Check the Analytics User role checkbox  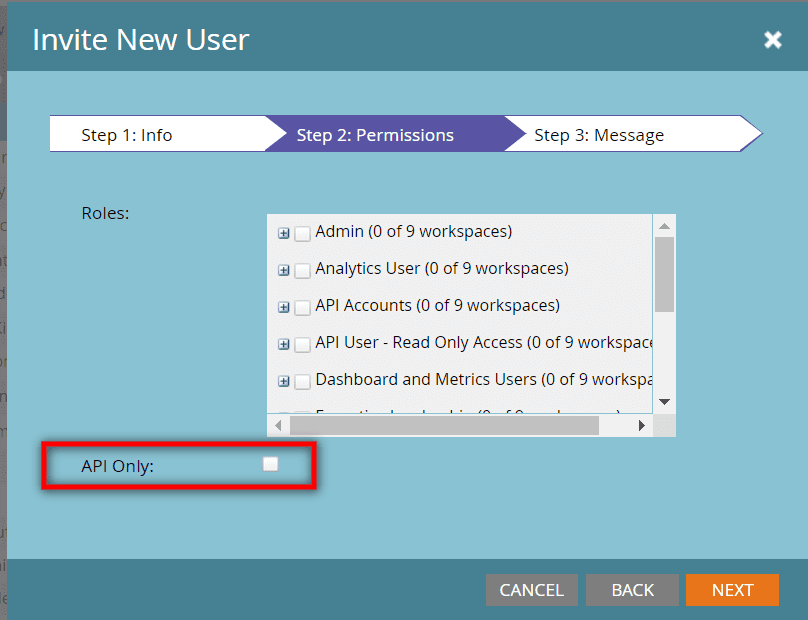302,271
